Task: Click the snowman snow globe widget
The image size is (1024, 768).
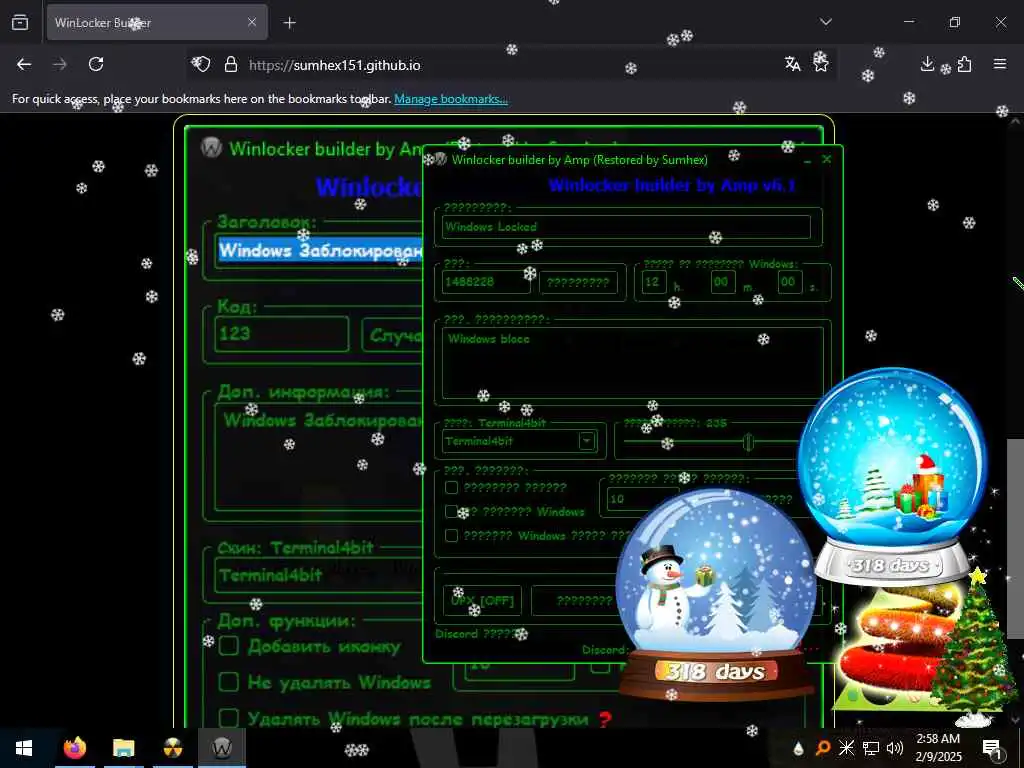Action: (716, 594)
